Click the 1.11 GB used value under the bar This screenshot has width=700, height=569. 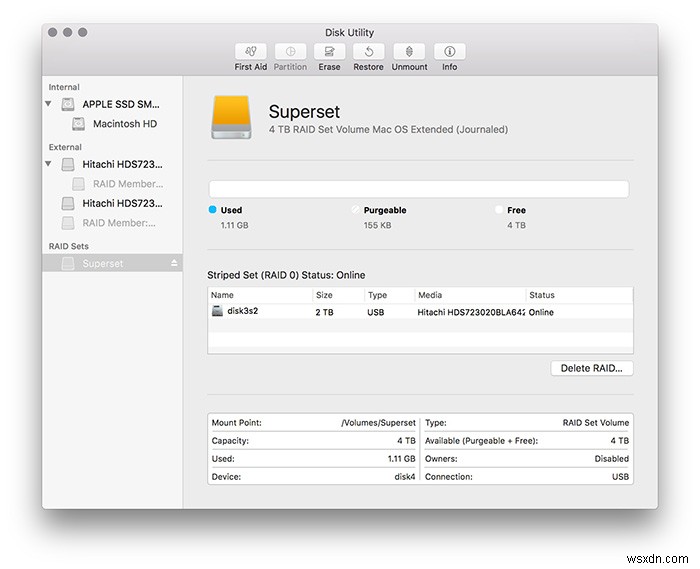tap(234, 225)
